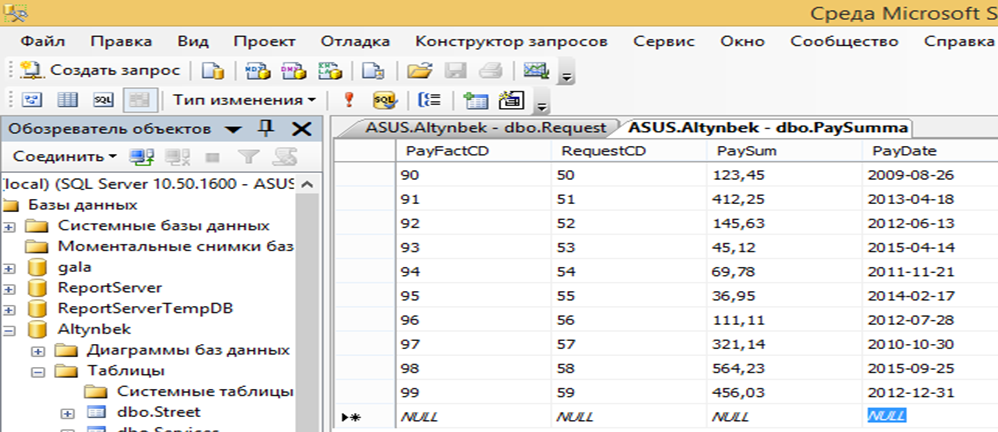Expand the dbo.Street table node
The width and height of the screenshot is (998, 432).
(69, 413)
